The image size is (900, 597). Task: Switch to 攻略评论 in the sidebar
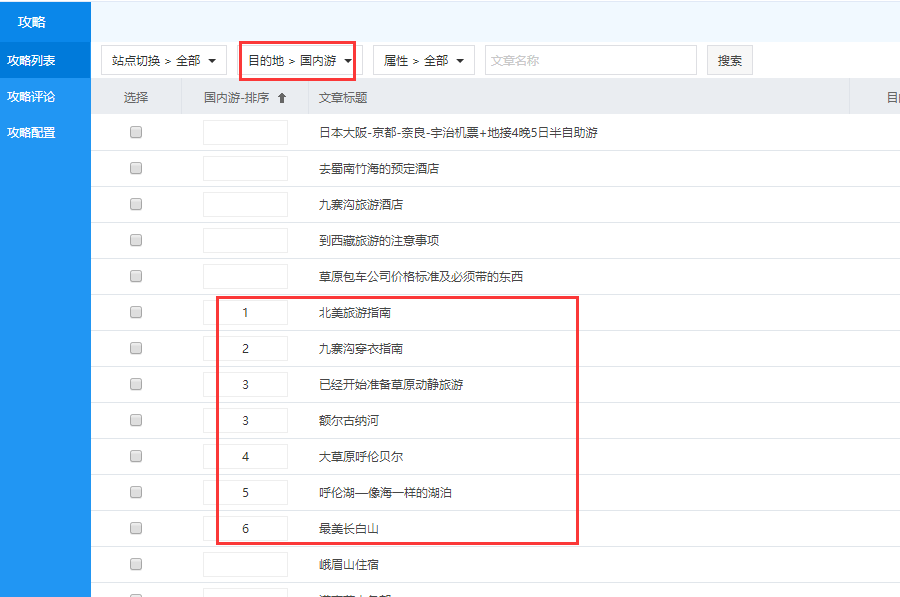(x=31, y=97)
